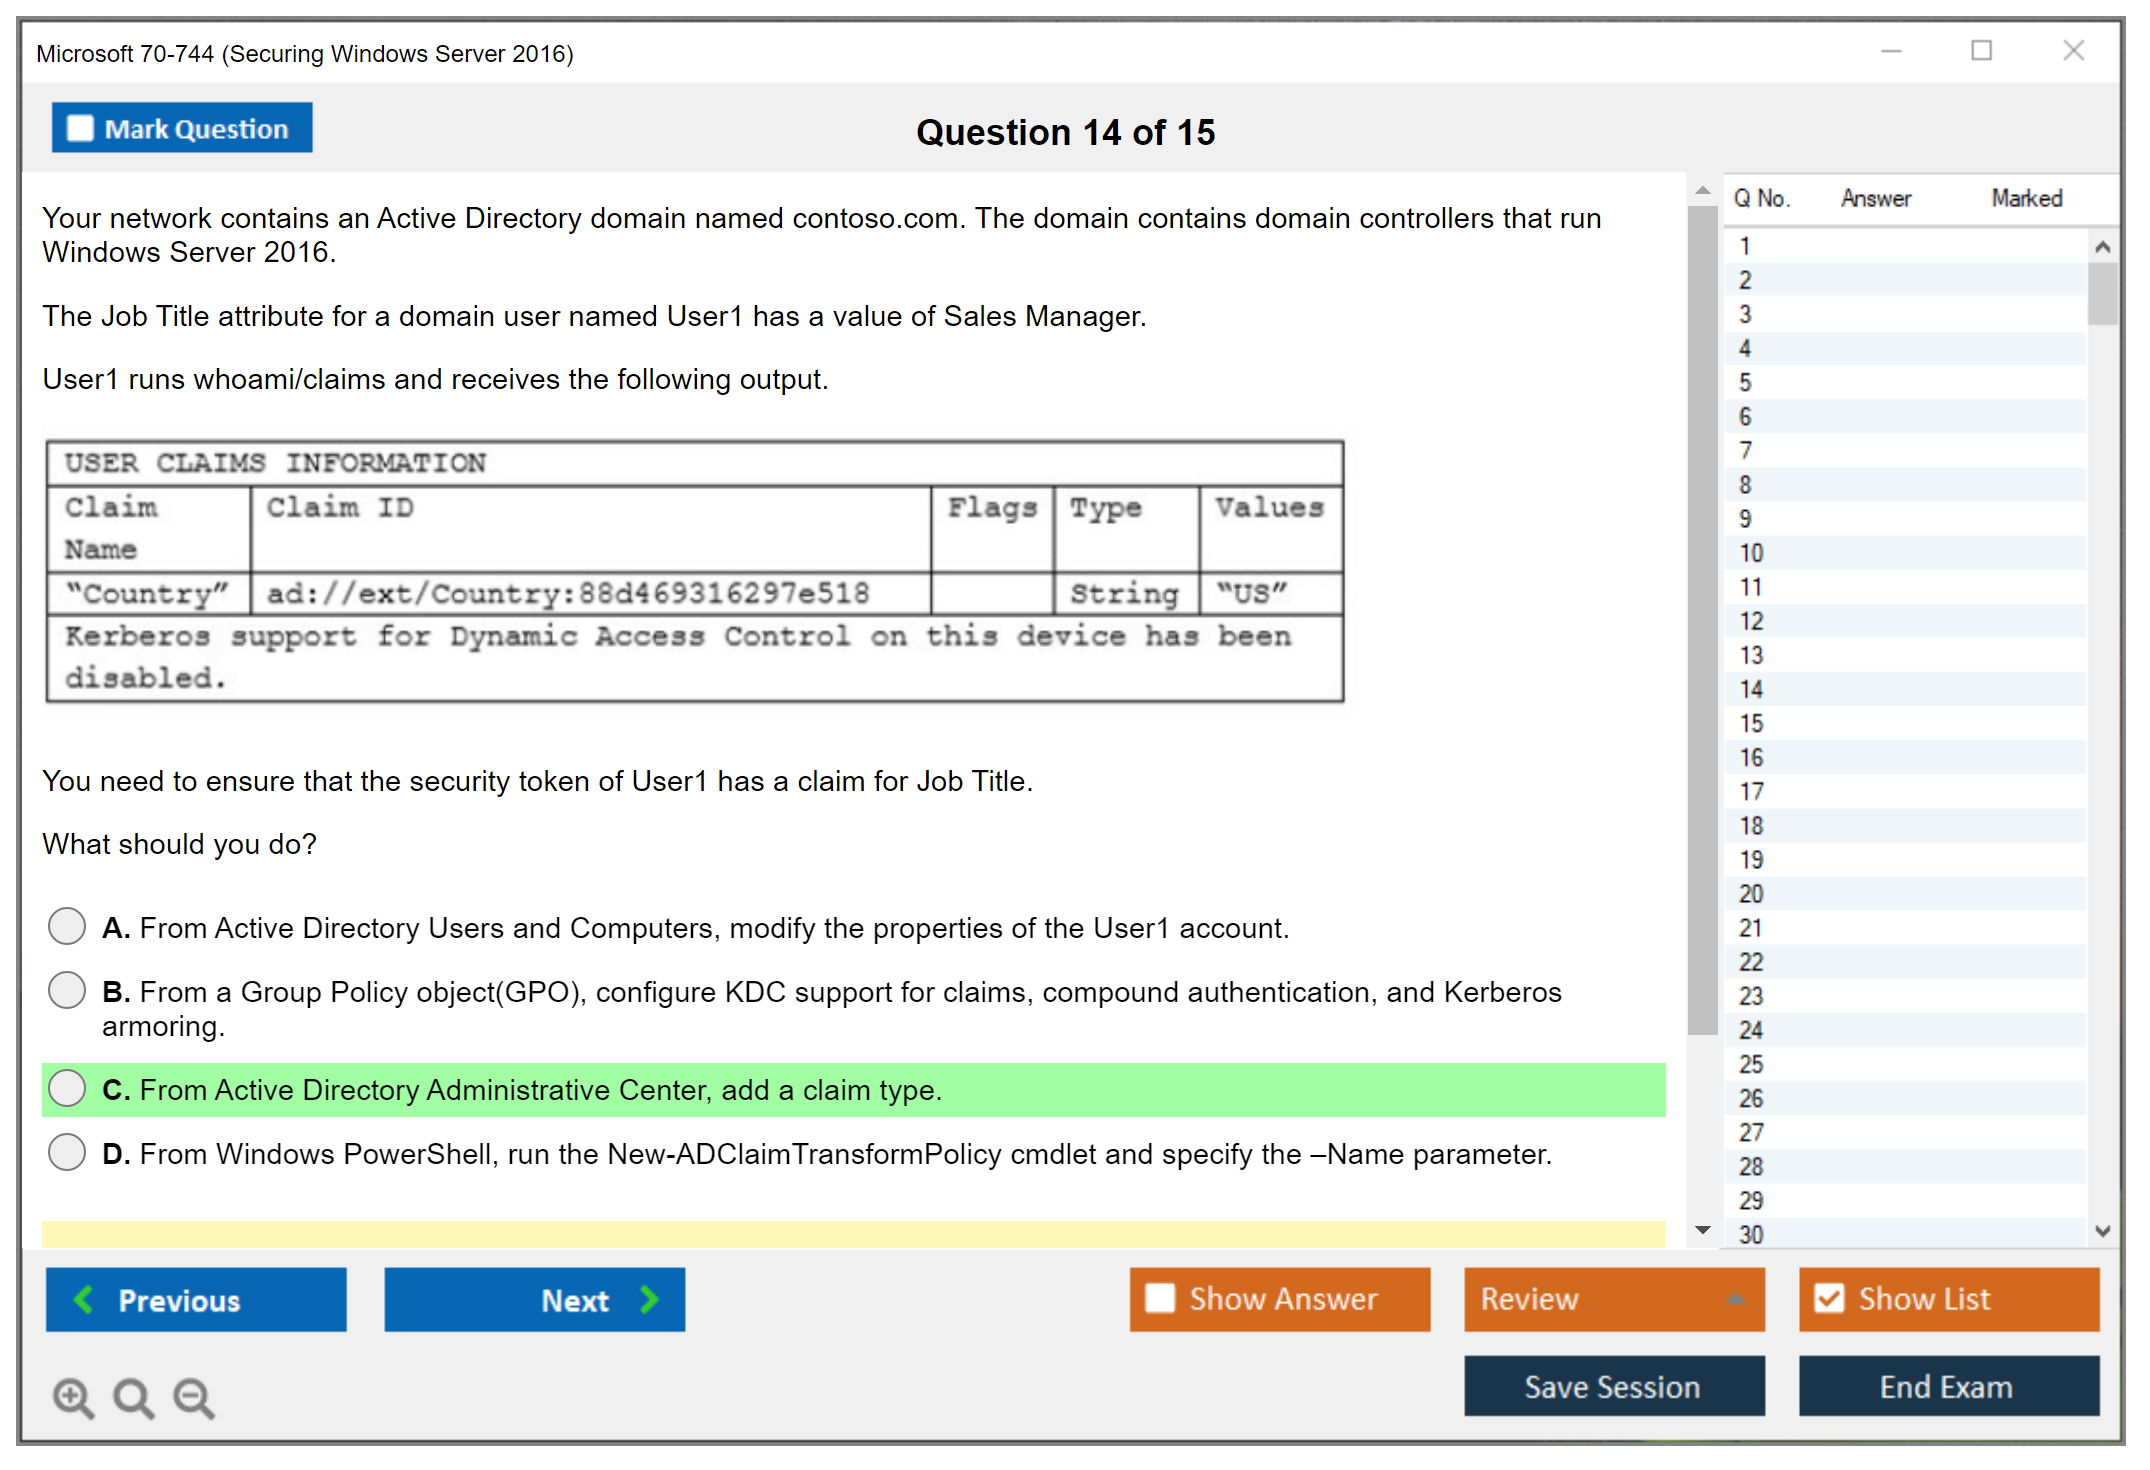Click the green arrow on Next button
Screen dimensions: 2150x1470
pyautogui.click(x=650, y=1299)
